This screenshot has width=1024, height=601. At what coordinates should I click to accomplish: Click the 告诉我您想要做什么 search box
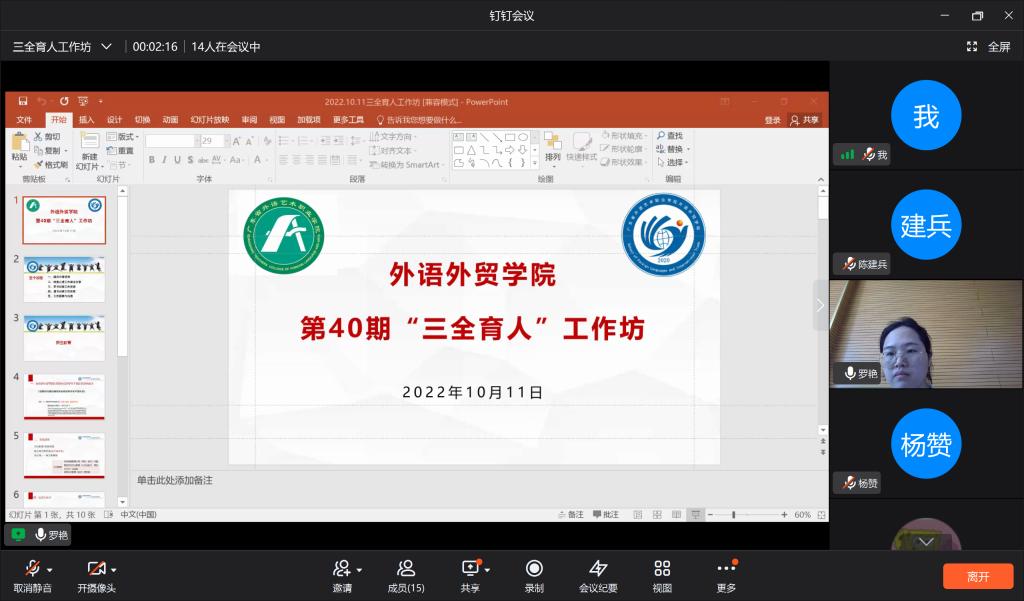(x=419, y=120)
